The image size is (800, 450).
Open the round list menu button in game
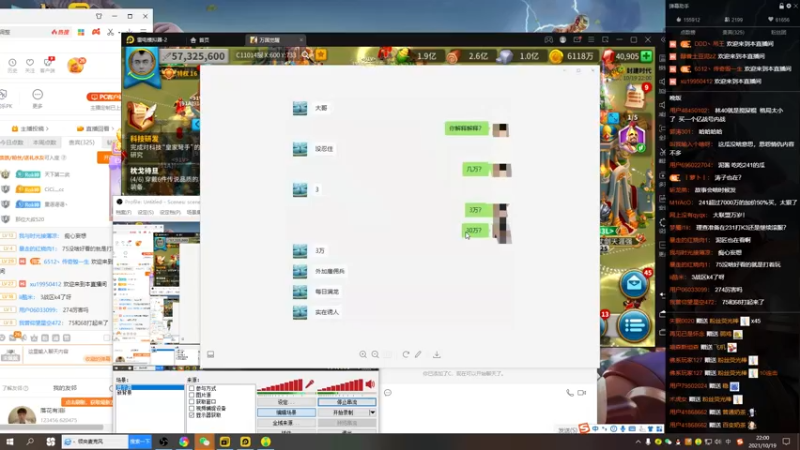click(634, 324)
